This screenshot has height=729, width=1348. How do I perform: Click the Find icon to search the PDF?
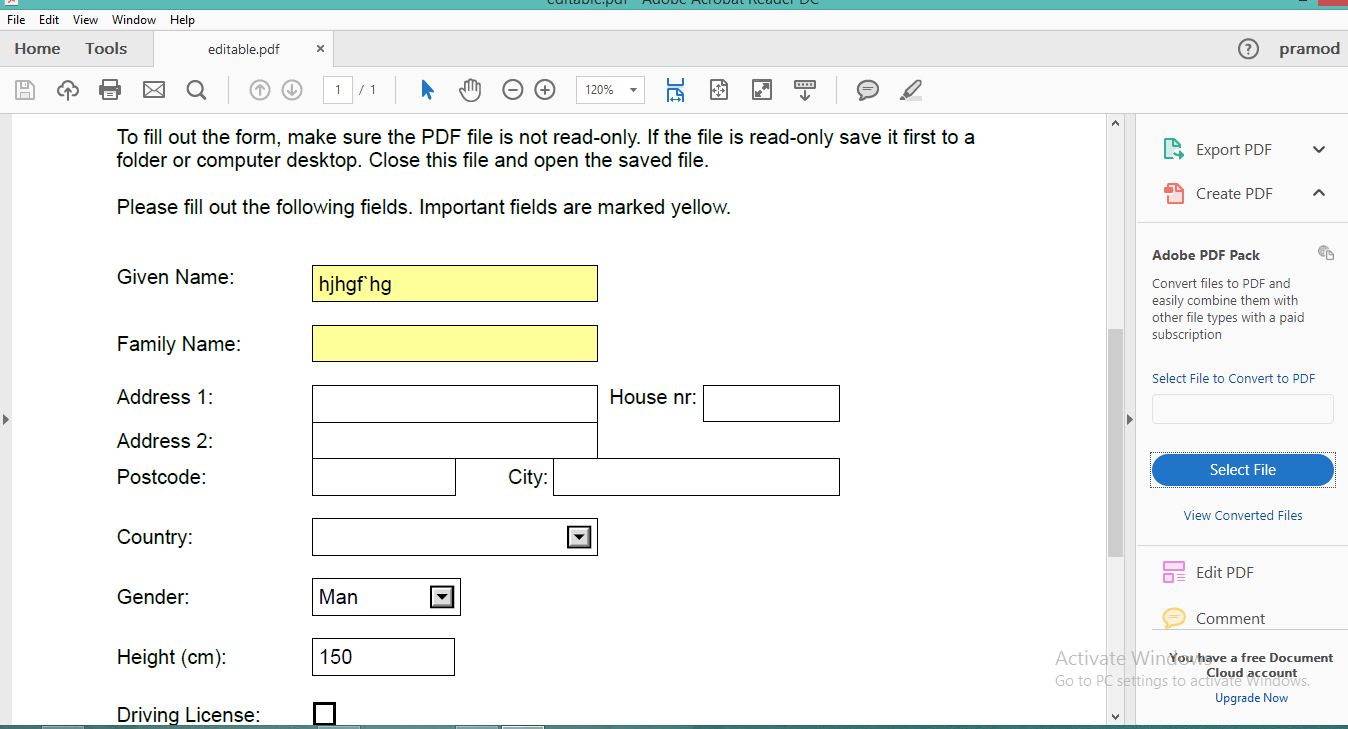click(196, 89)
